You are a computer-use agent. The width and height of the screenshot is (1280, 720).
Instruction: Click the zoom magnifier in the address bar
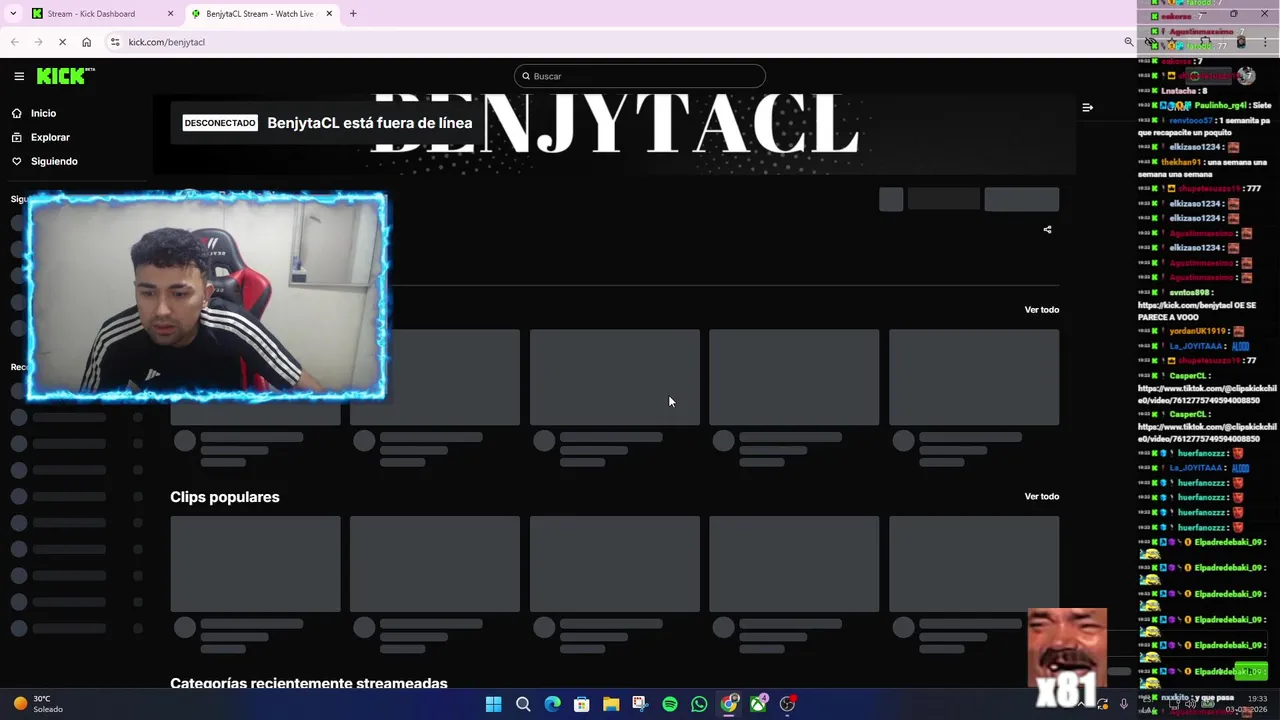point(1129,42)
